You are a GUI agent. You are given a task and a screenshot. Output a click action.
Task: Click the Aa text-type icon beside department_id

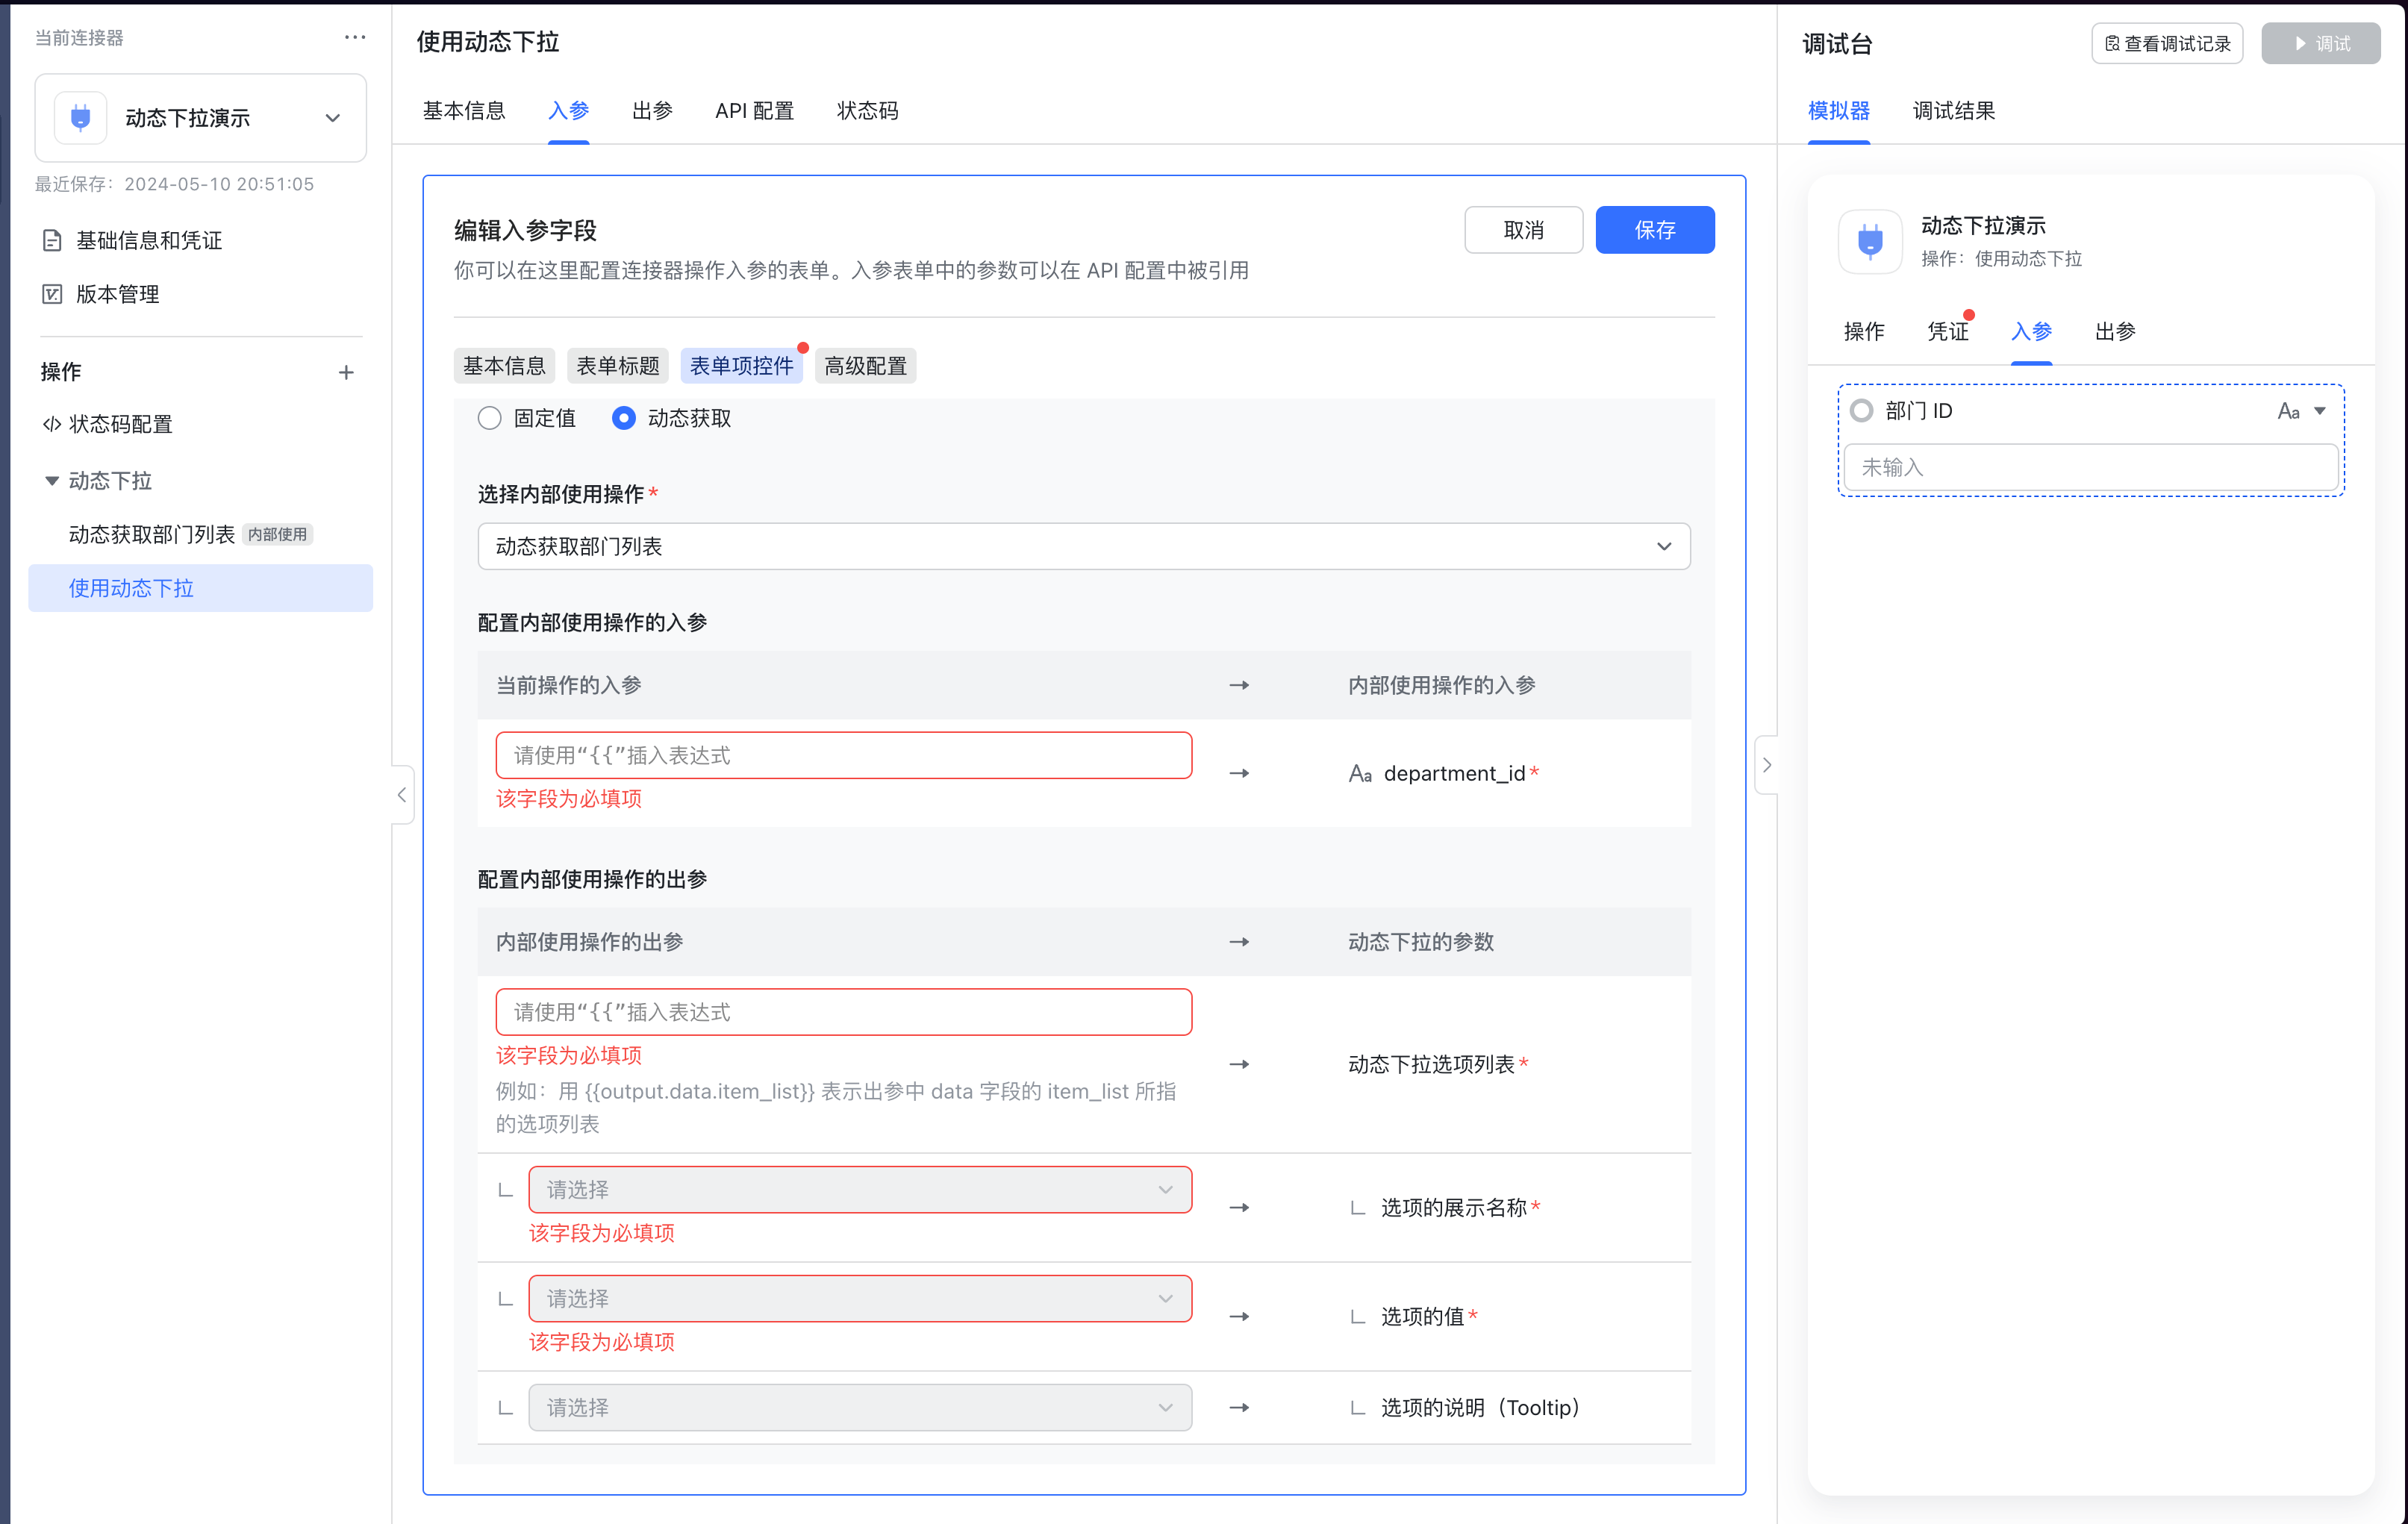1360,774
